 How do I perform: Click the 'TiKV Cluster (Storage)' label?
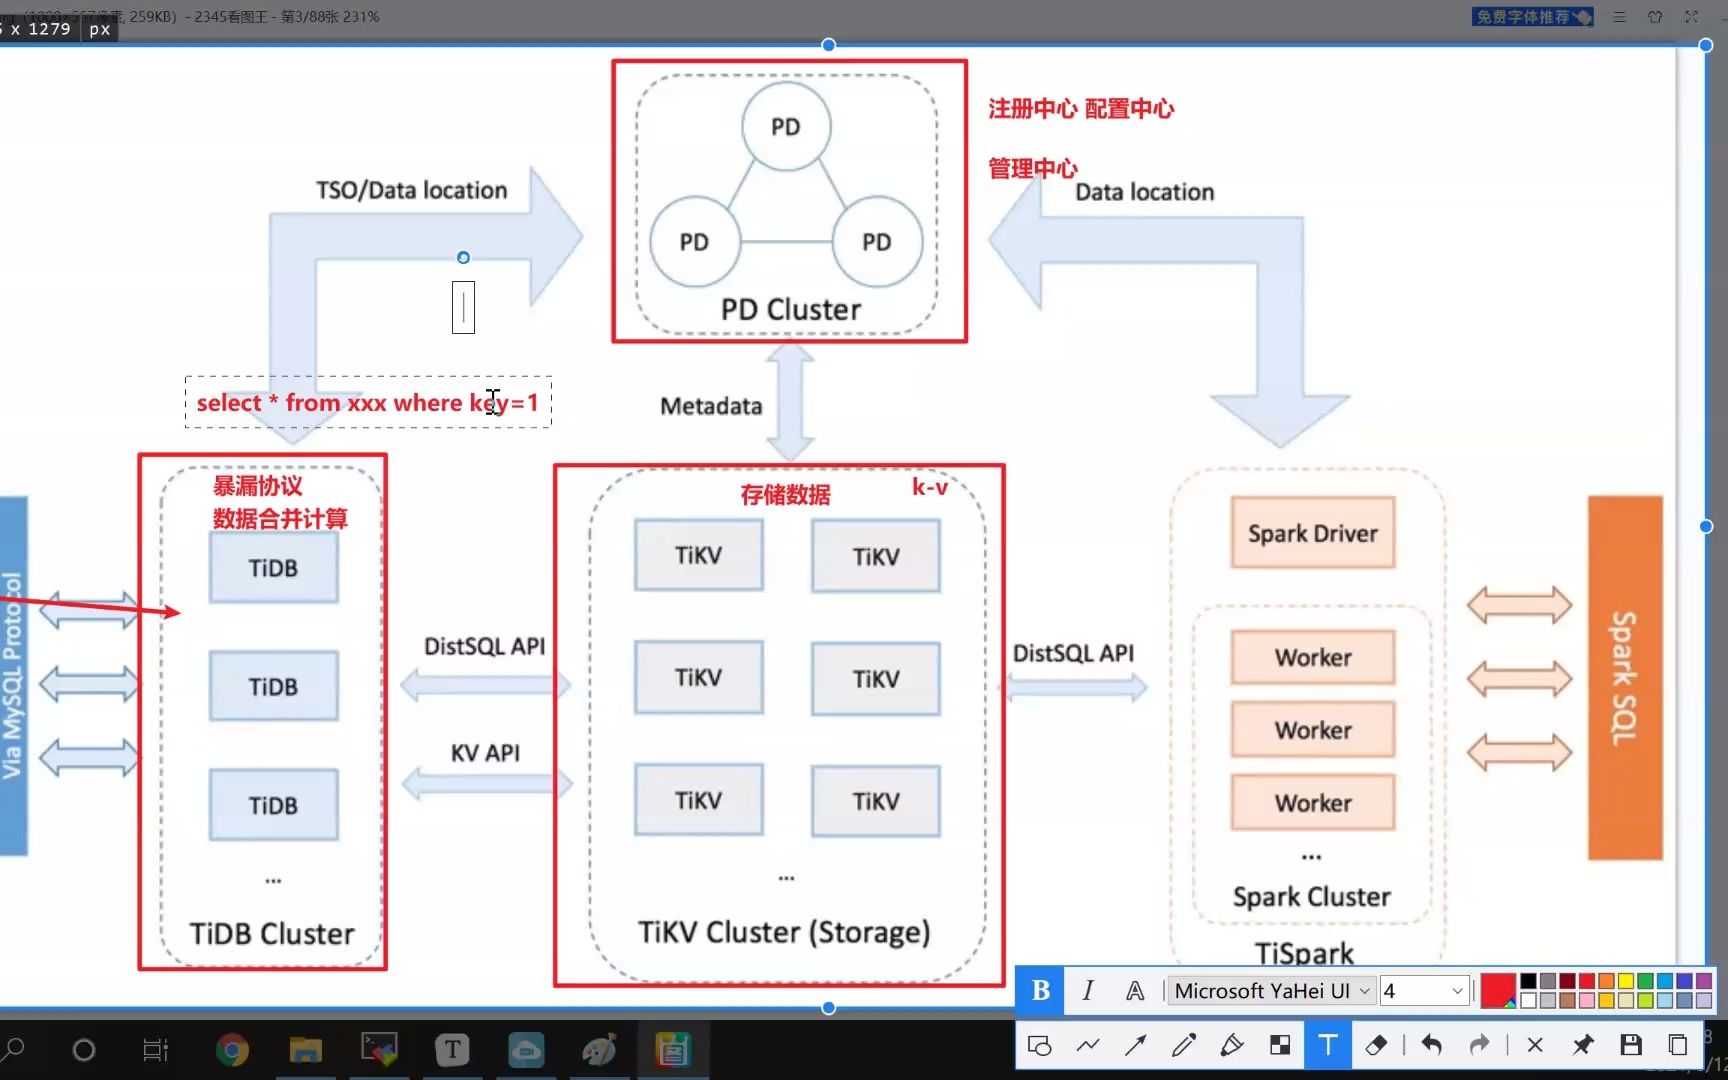pos(784,932)
